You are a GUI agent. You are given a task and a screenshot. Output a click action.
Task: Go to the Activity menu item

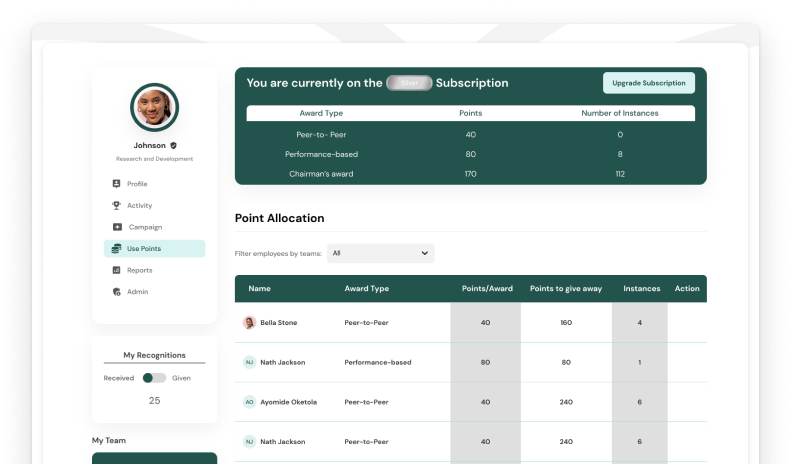(x=140, y=205)
